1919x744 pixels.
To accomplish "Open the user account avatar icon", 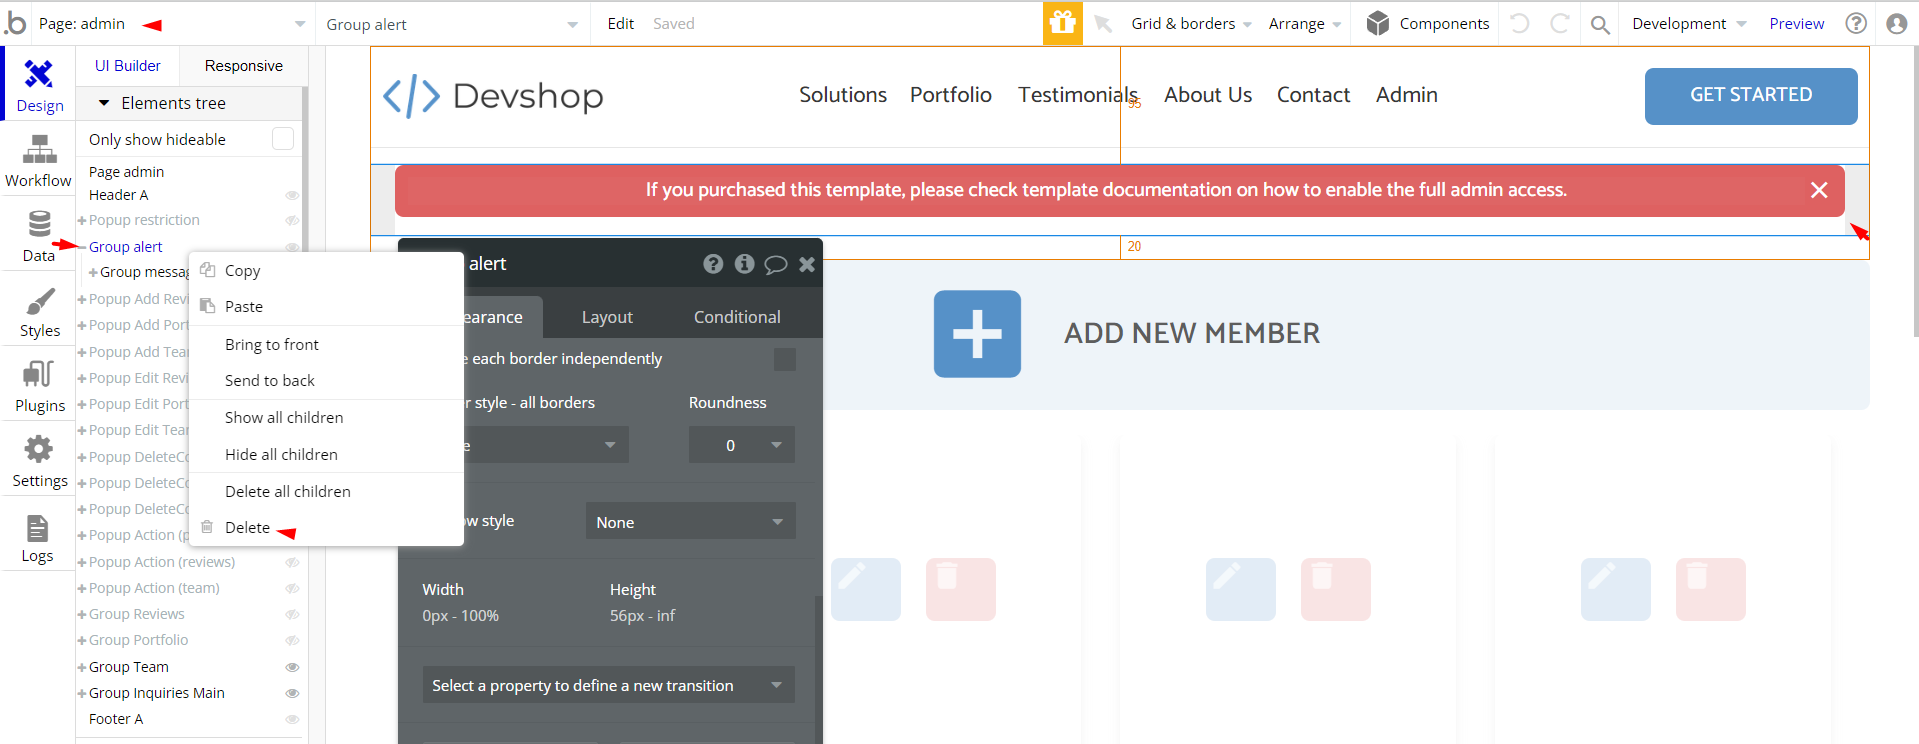I will coord(1896,23).
